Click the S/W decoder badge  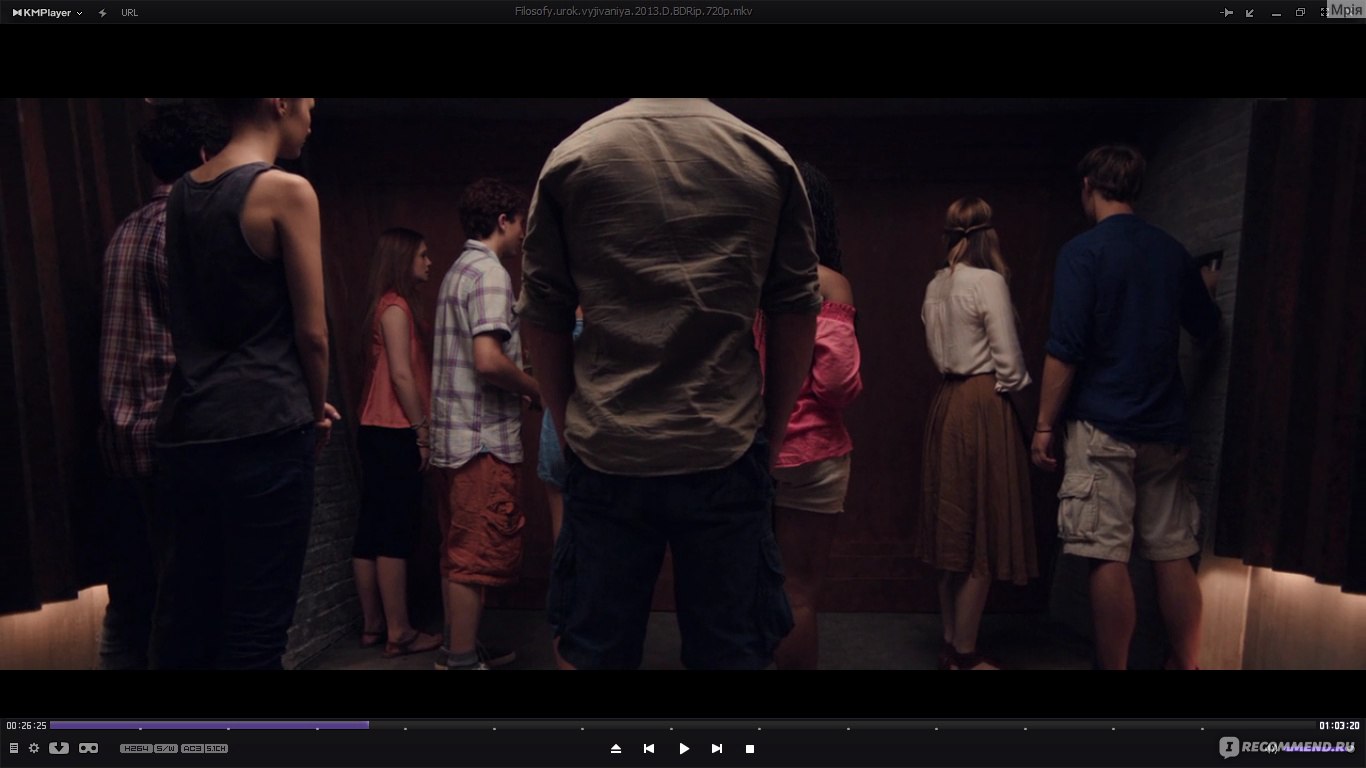[x=166, y=748]
